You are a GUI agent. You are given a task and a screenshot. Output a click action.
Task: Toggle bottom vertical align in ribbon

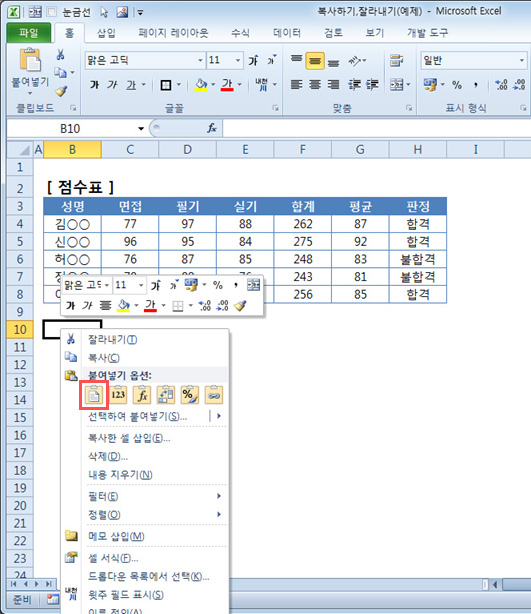333,62
